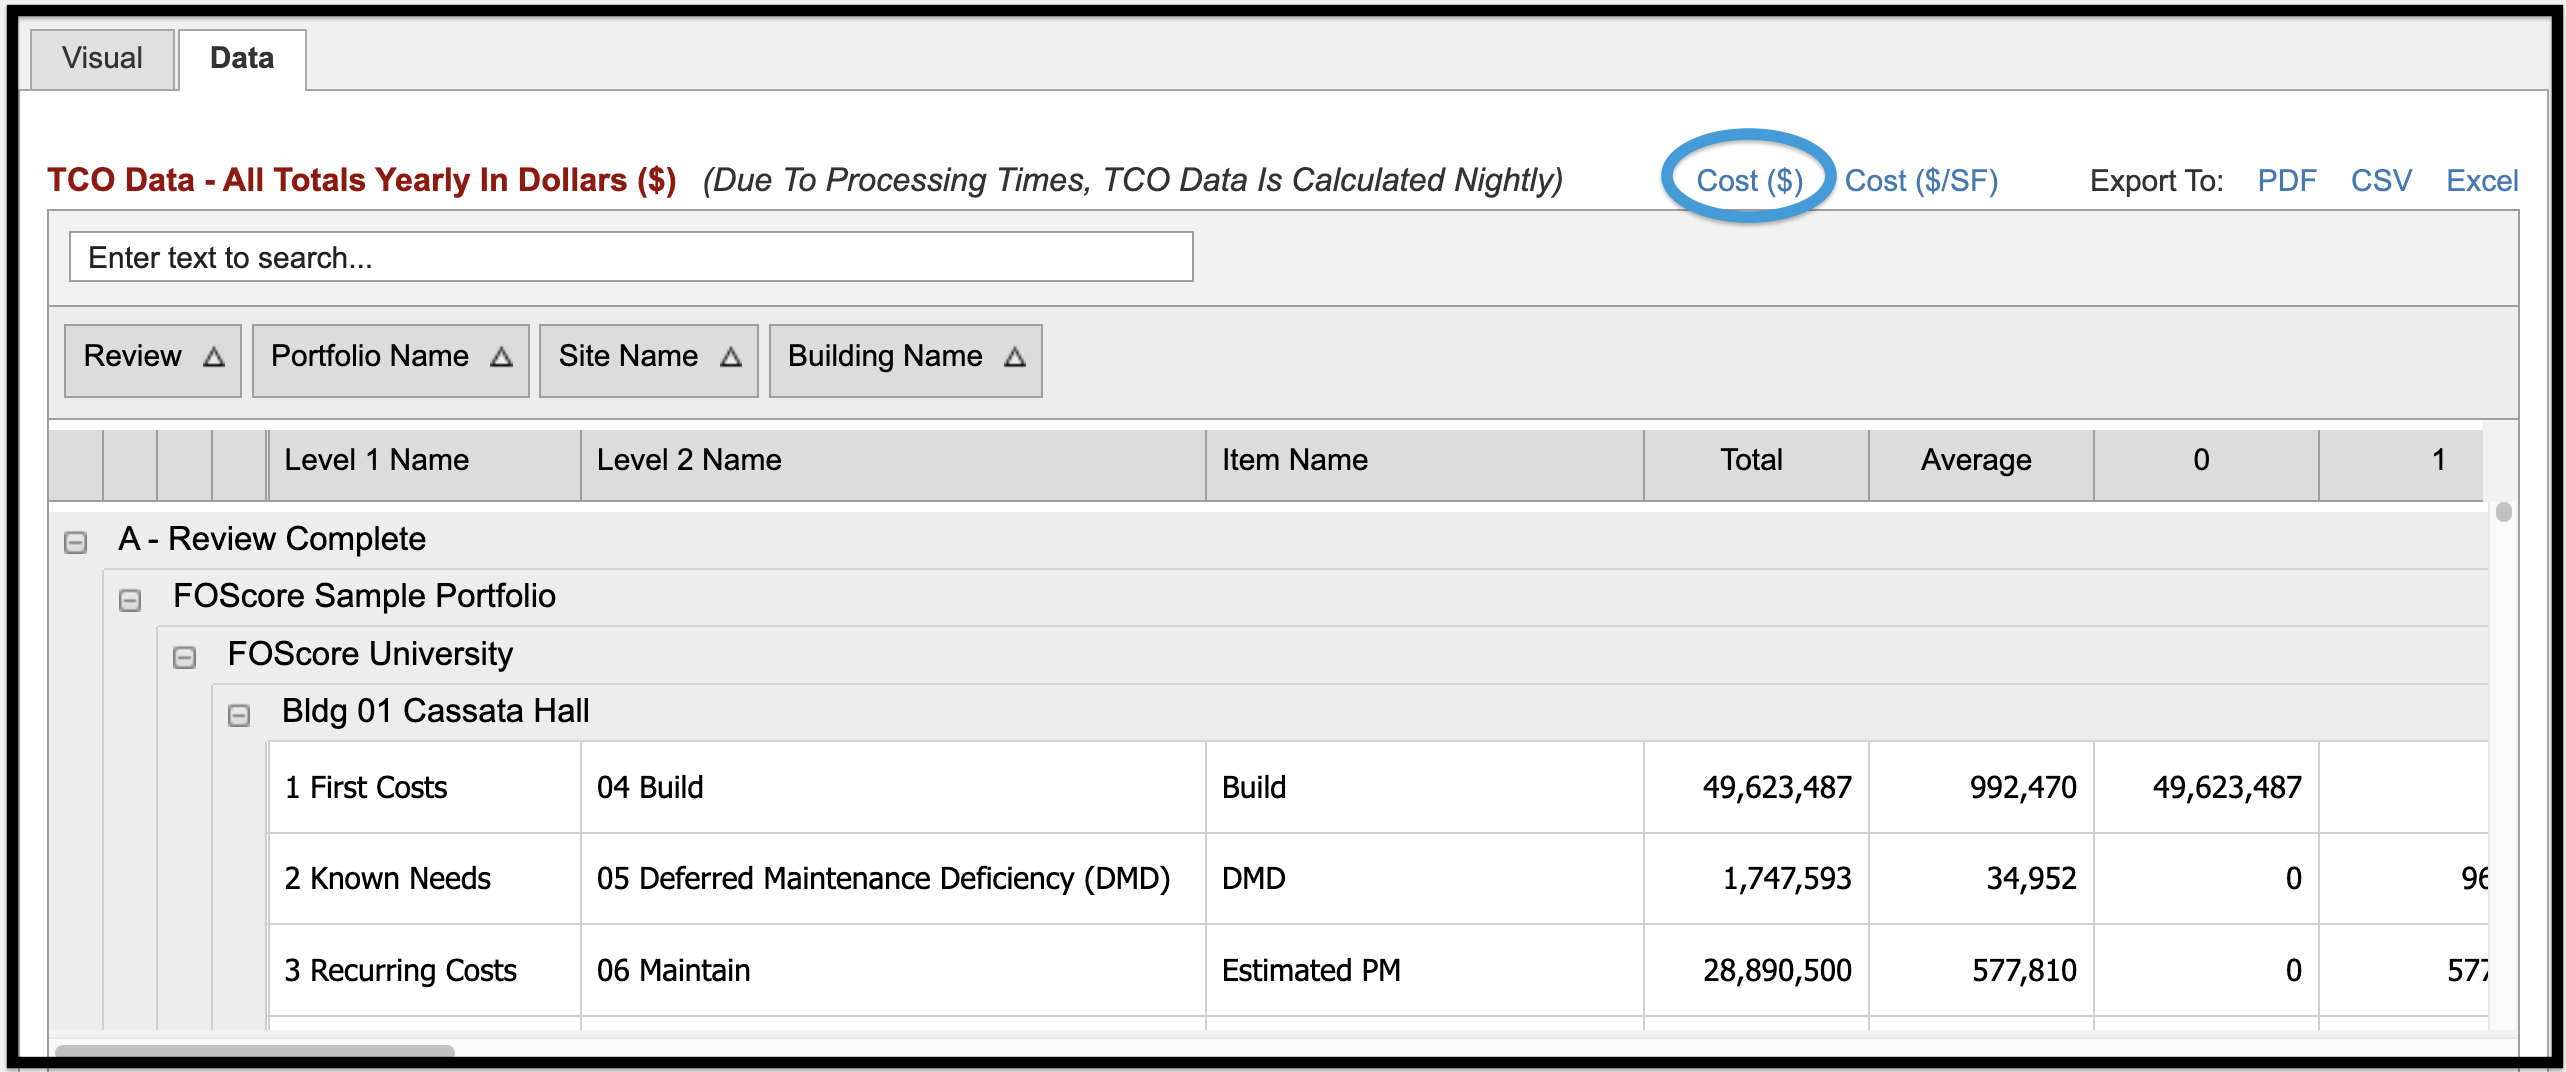Collapse the Bldg 01 Cassata Hall group
2566x1072 pixels.
coord(239,715)
